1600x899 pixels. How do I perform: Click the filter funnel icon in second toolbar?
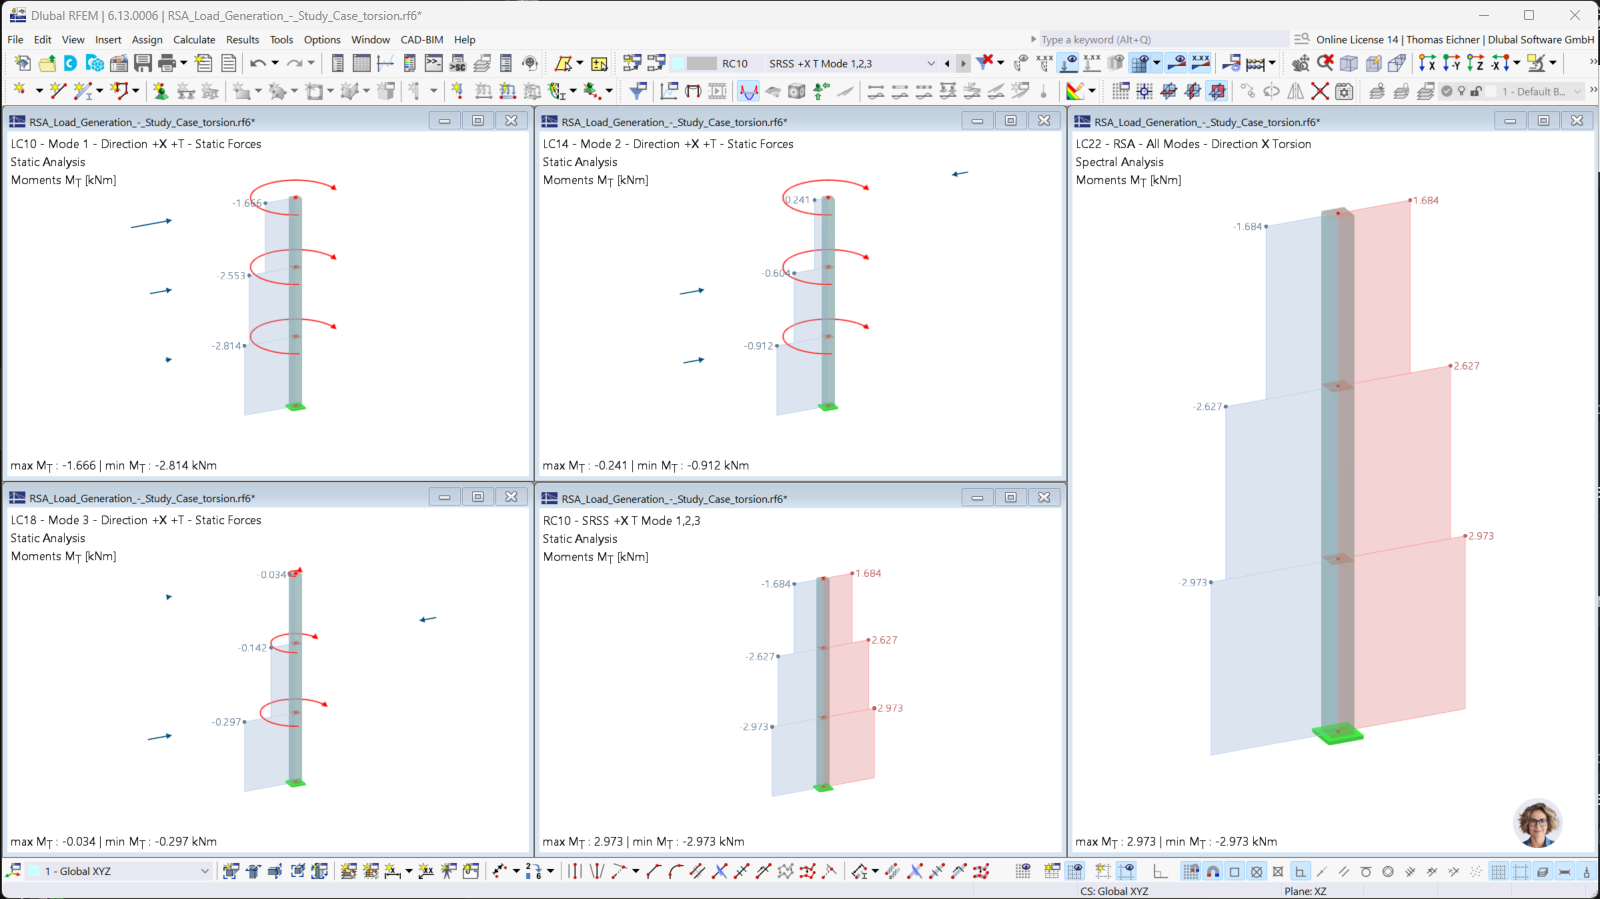637,91
